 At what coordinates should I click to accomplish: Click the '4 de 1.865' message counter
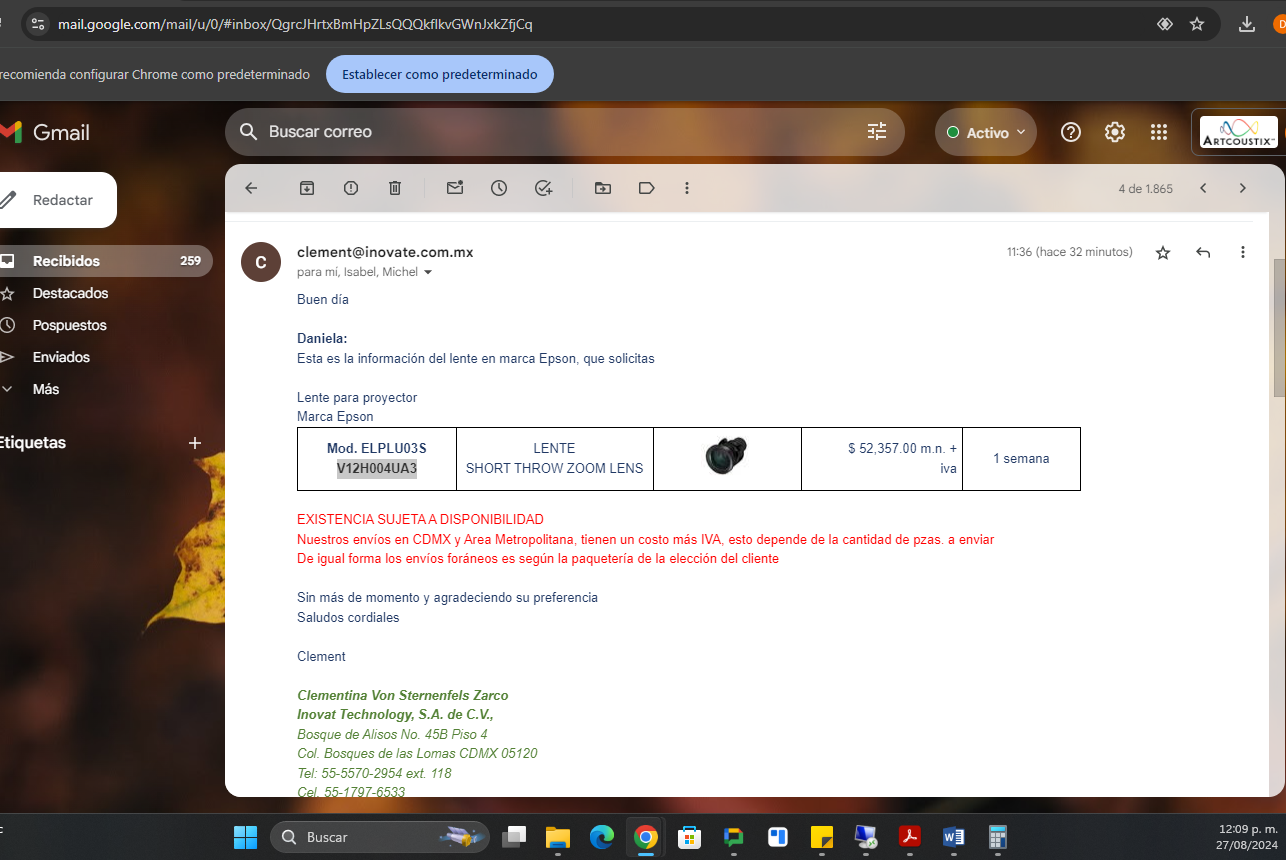(1145, 188)
